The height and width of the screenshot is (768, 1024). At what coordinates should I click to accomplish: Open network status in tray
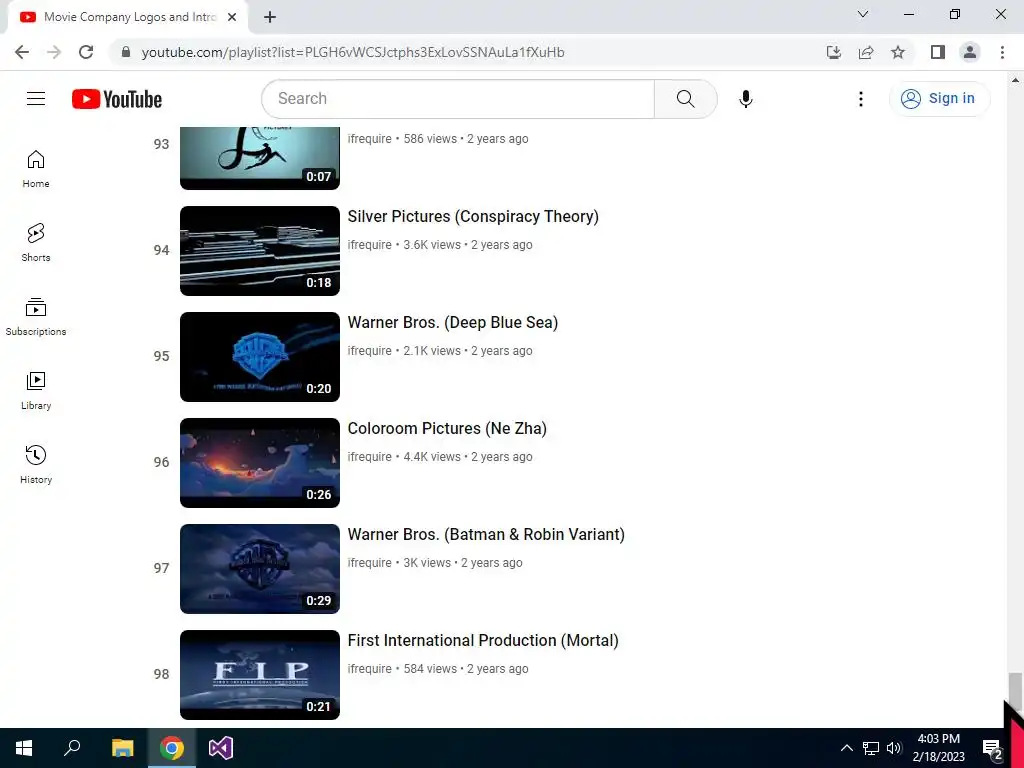pyautogui.click(x=871, y=748)
